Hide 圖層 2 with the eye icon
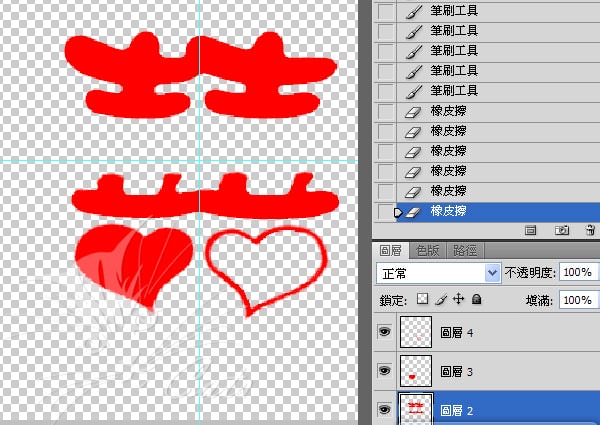600x425 pixels. 384,409
